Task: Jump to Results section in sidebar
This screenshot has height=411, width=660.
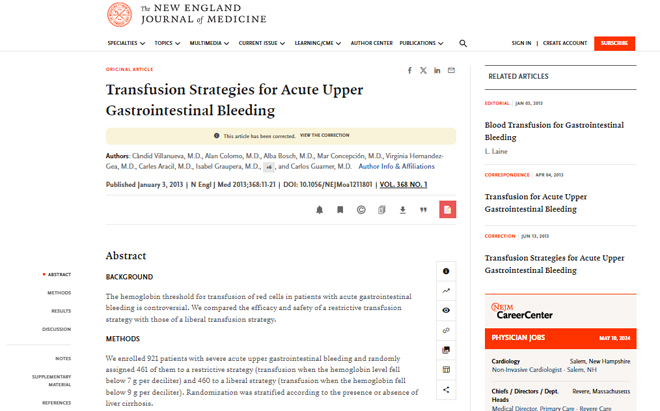Action: [61, 311]
